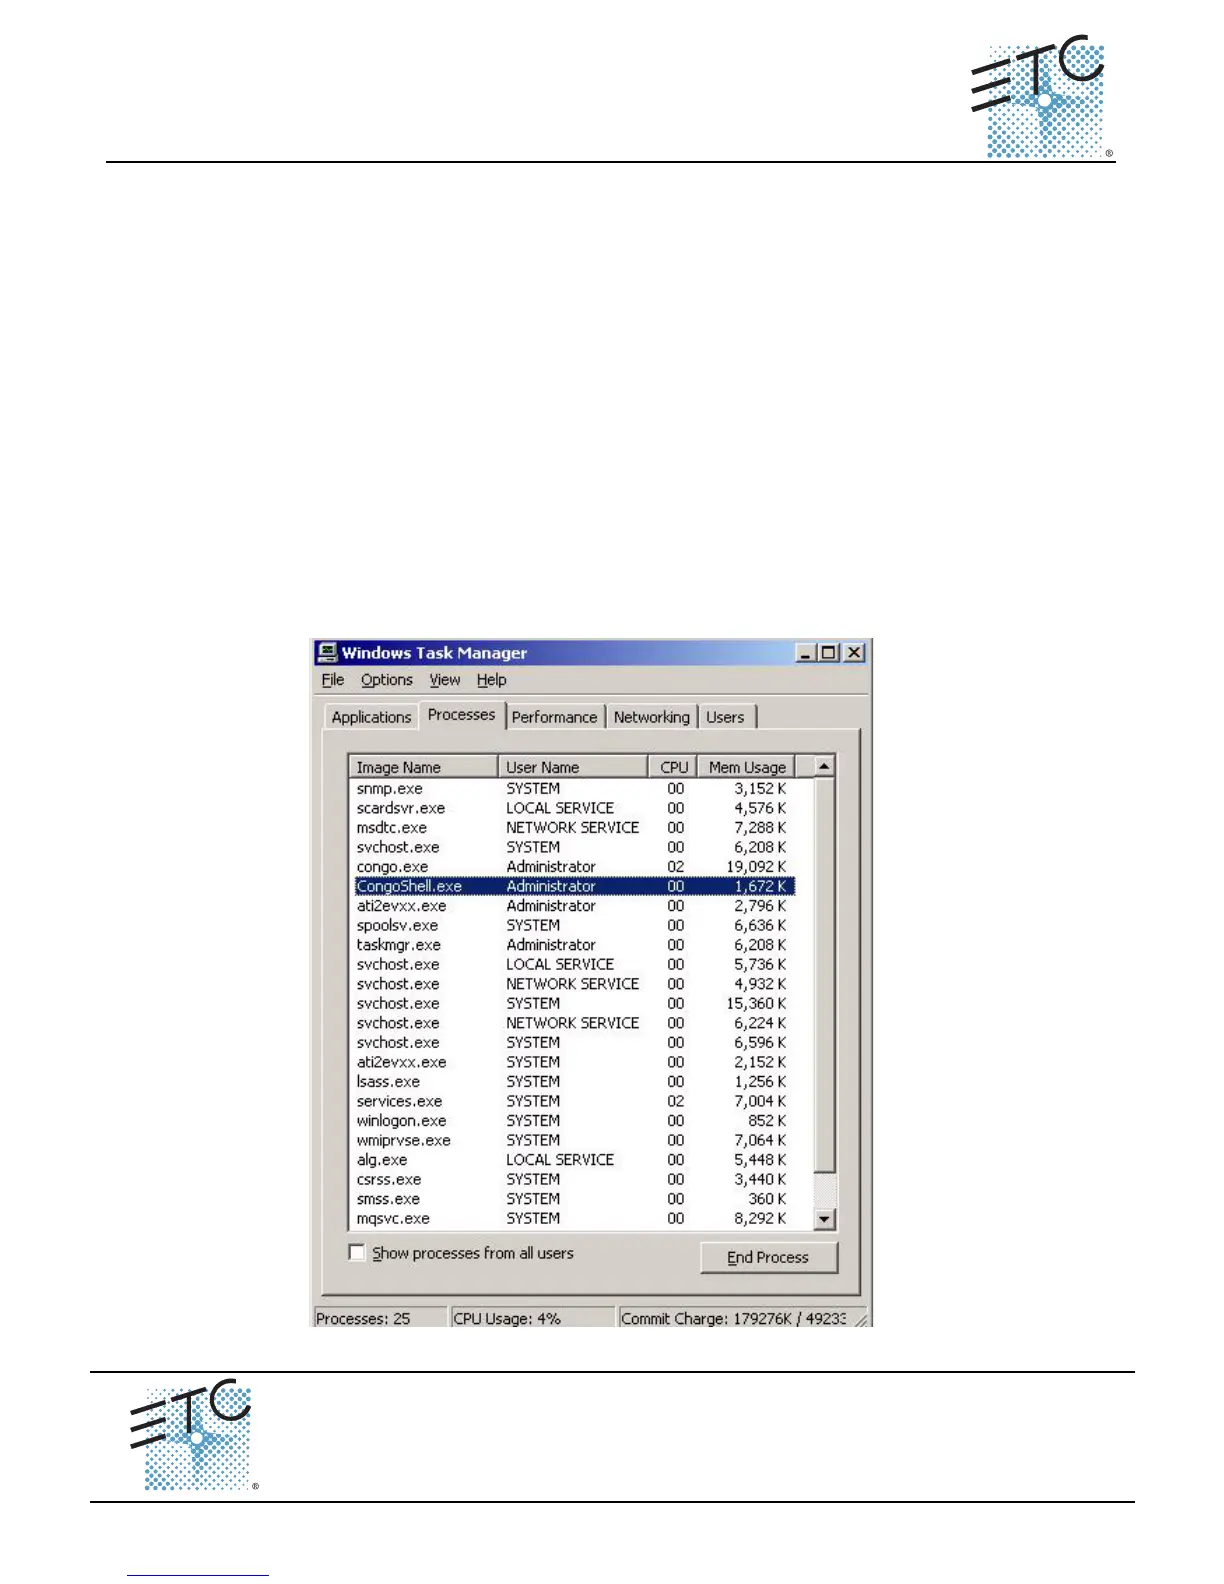This screenshot has width=1224, height=1584.
Task: Open the Options menu
Action: point(387,680)
